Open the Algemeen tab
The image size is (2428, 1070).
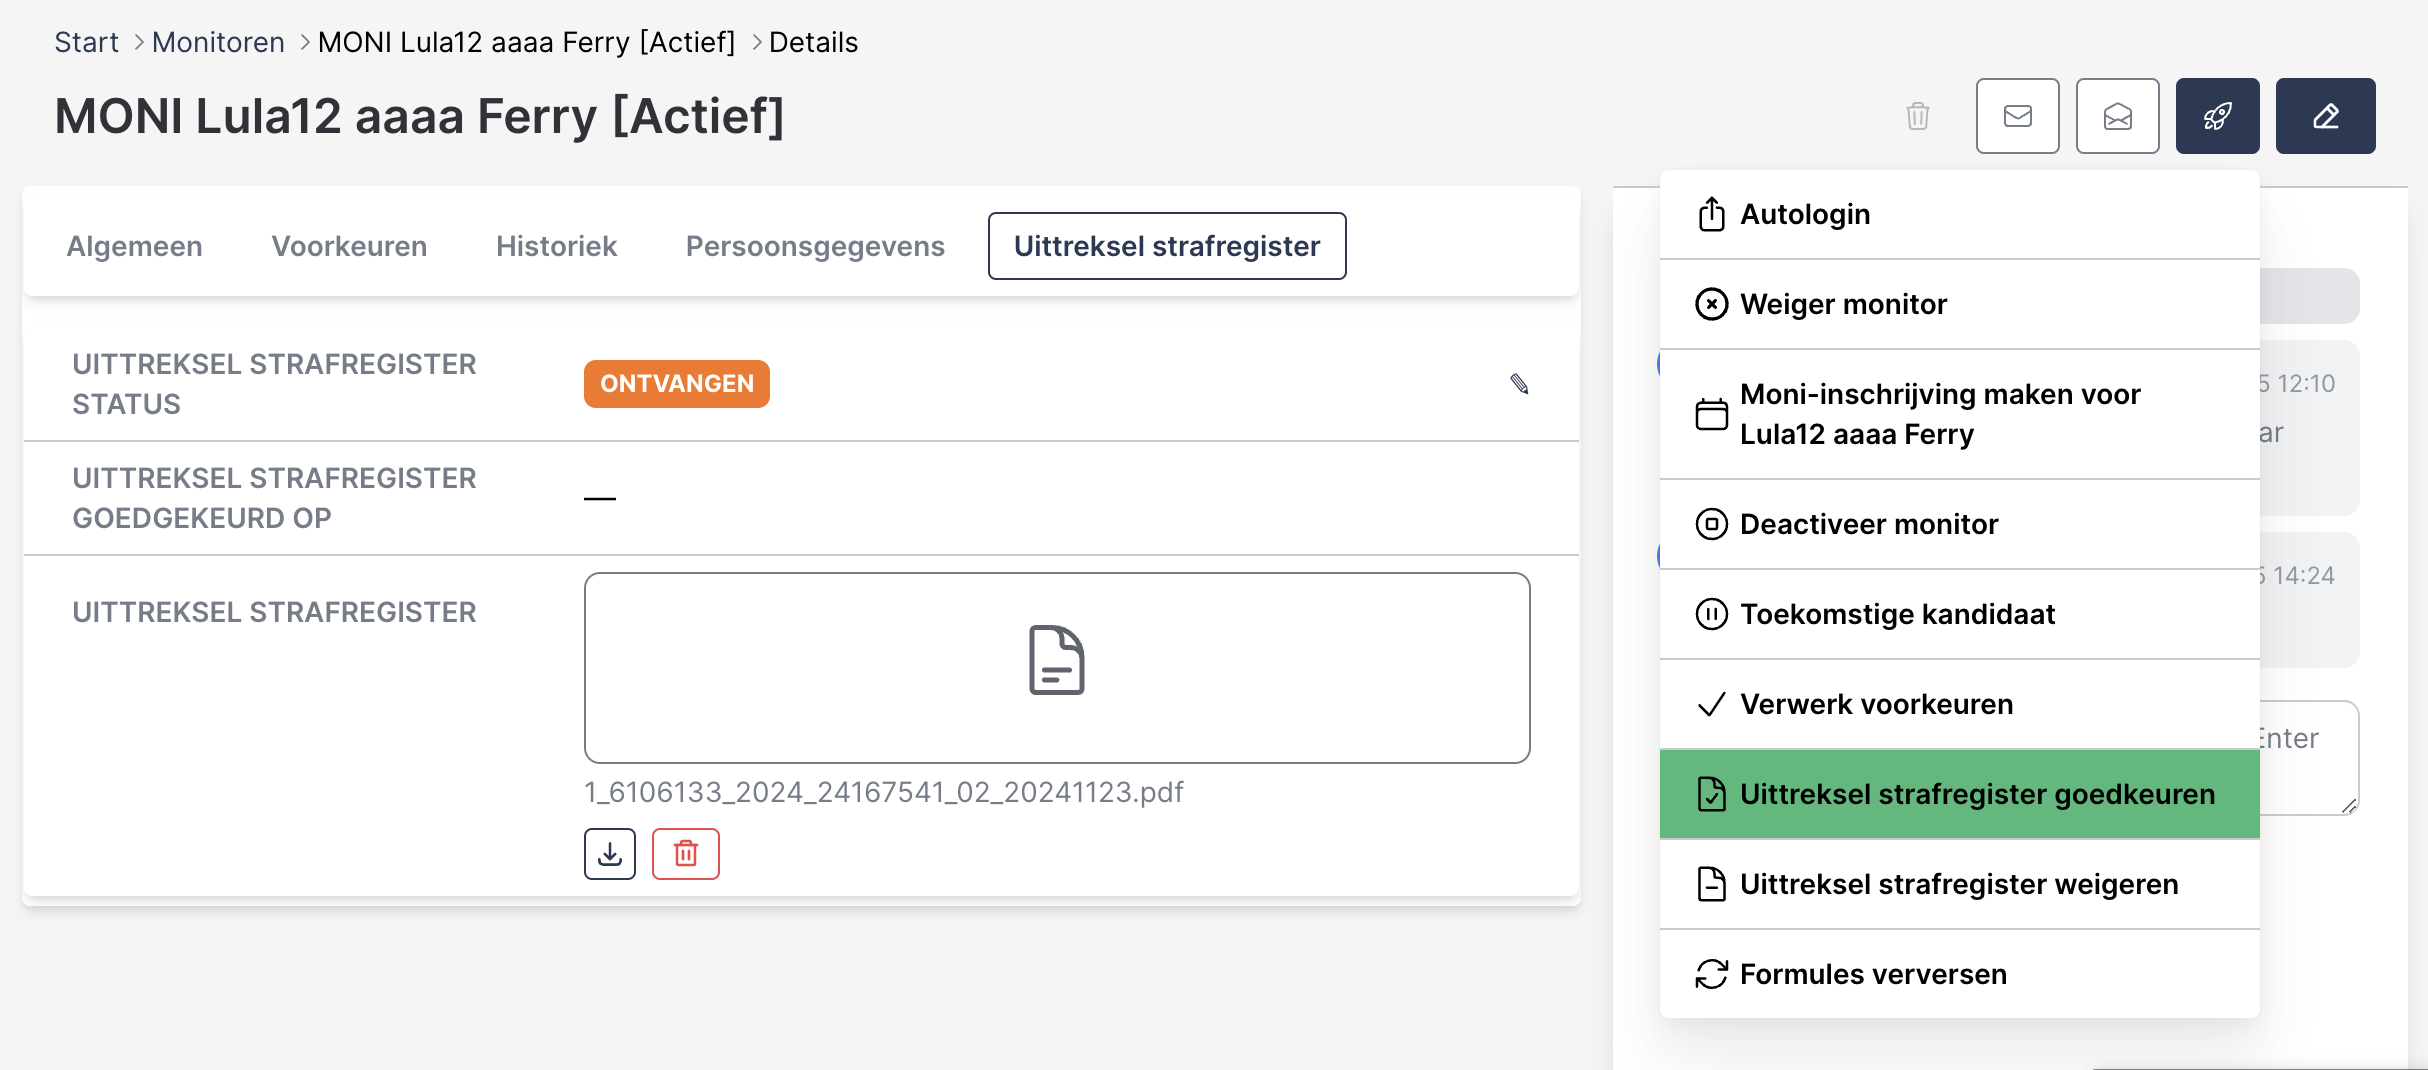[x=134, y=246]
